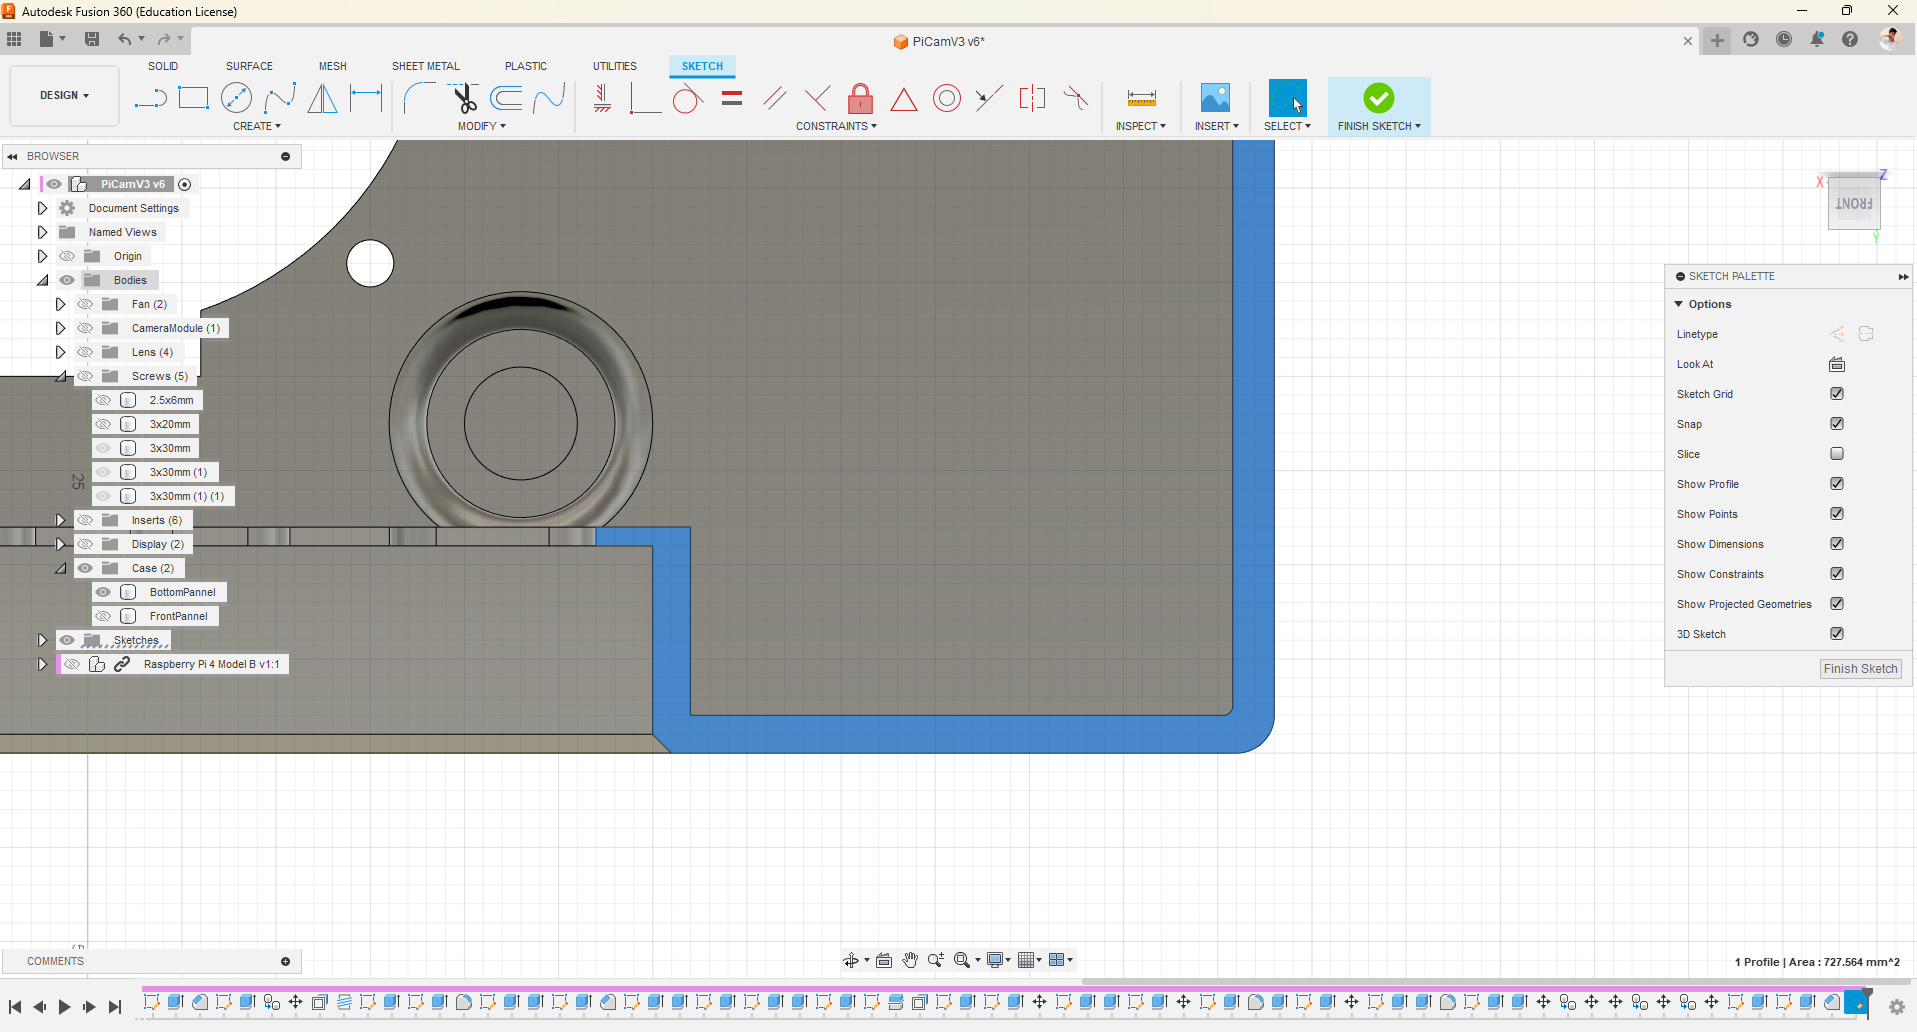Expand the Sketches folder
The height and width of the screenshot is (1032, 1917).
point(42,640)
